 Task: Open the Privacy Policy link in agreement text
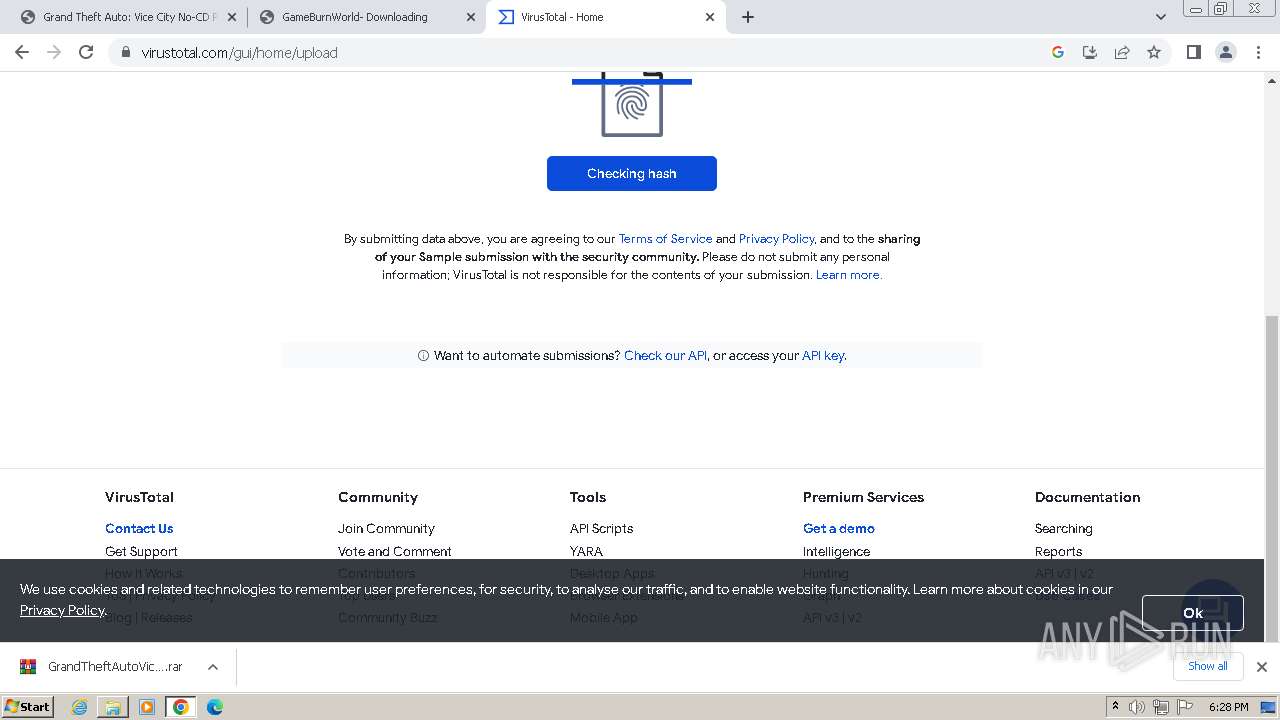[777, 239]
